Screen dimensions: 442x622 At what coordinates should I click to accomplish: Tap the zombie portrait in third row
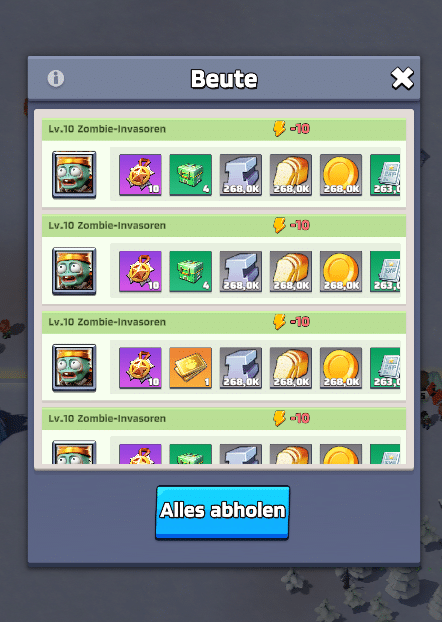pos(74,368)
